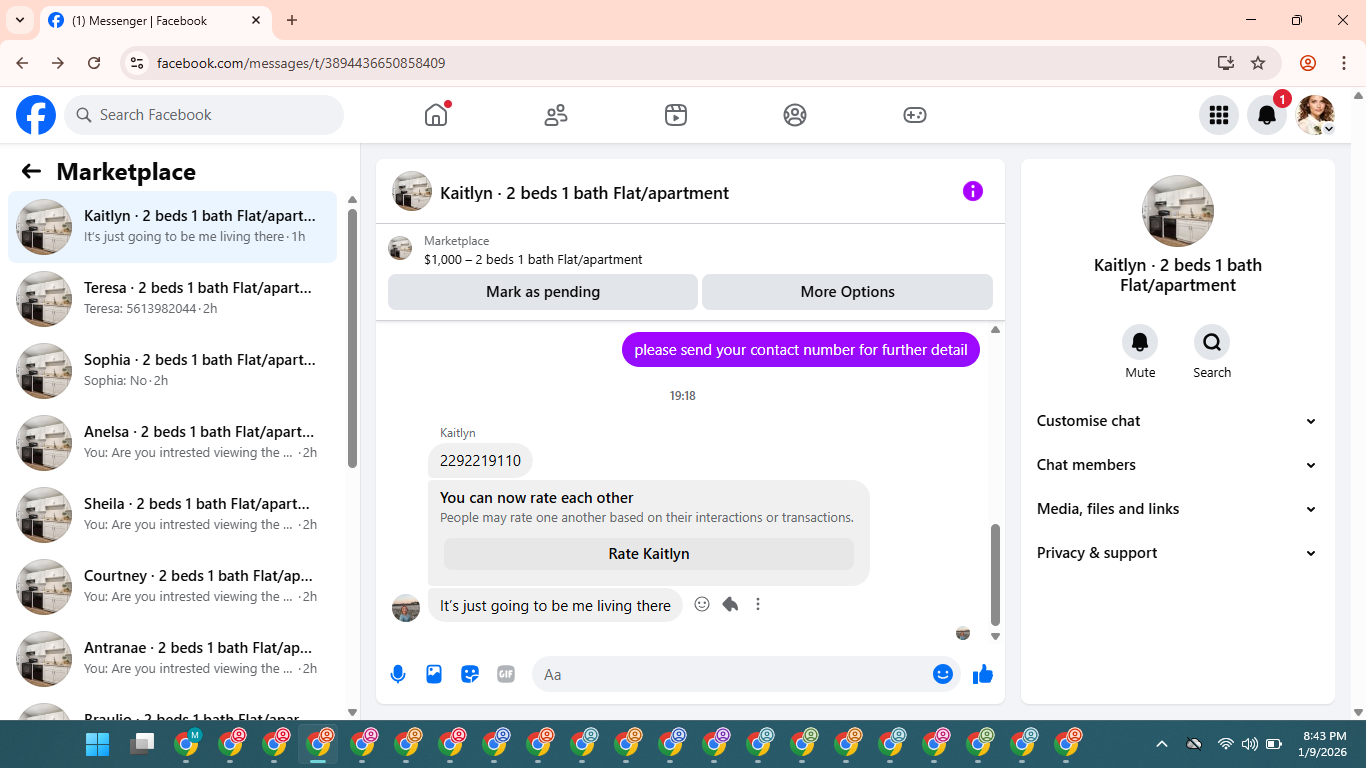Open Sophia's conversation in list
The image size is (1366, 768).
pos(172,371)
